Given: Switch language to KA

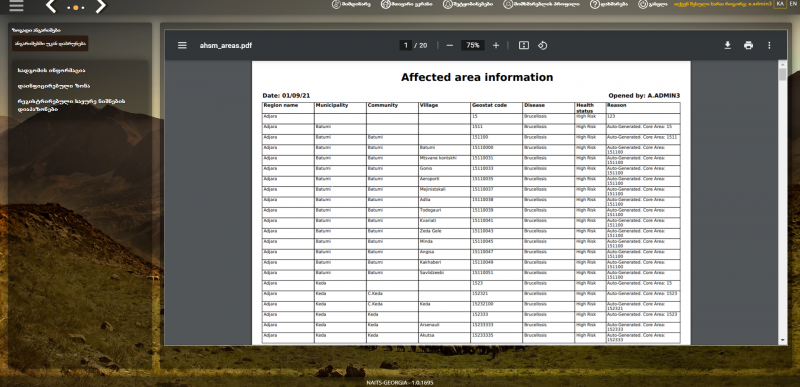Looking at the screenshot, I should 780,4.
